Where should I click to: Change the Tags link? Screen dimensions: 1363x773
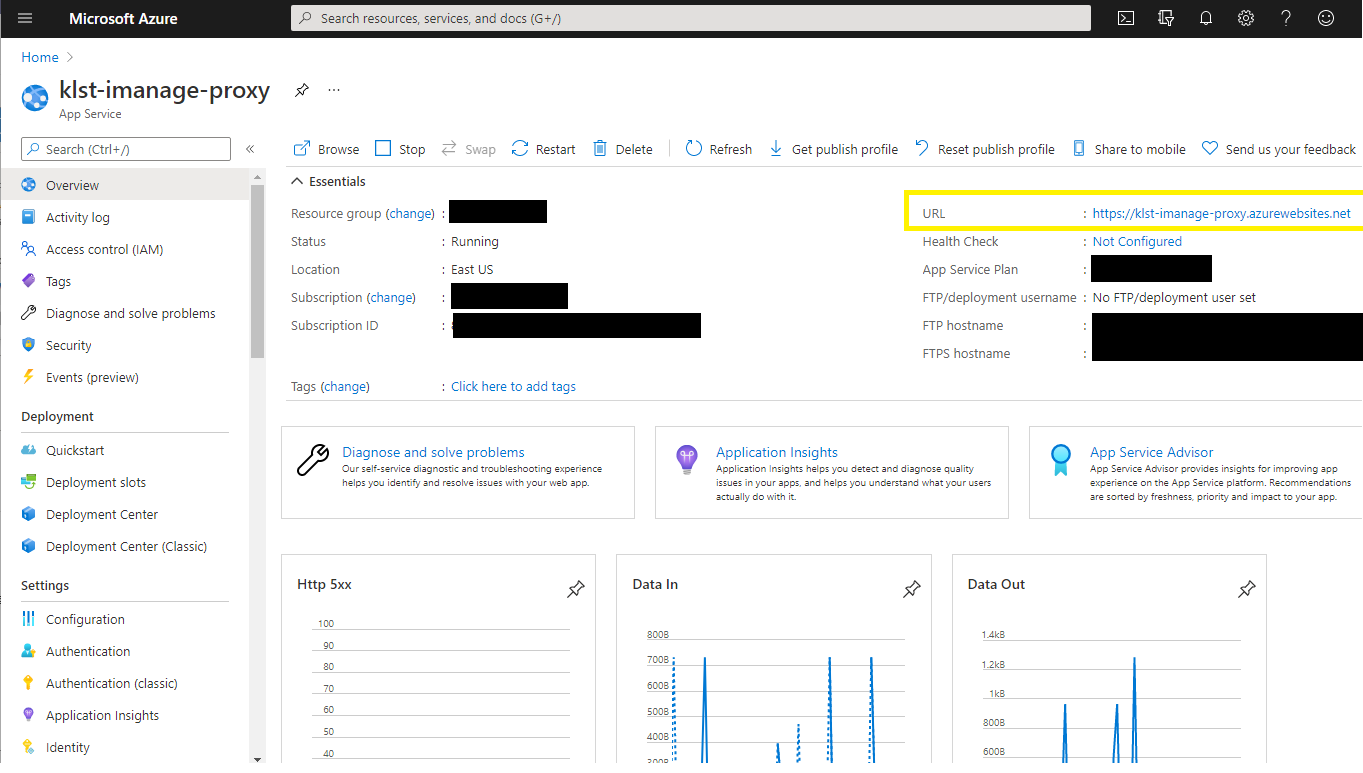345,386
